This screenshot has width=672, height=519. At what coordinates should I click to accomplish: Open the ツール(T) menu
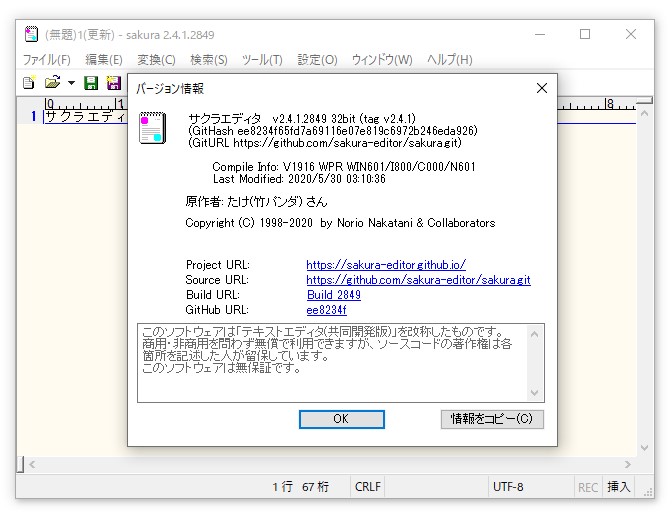click(x=262, y=60)
